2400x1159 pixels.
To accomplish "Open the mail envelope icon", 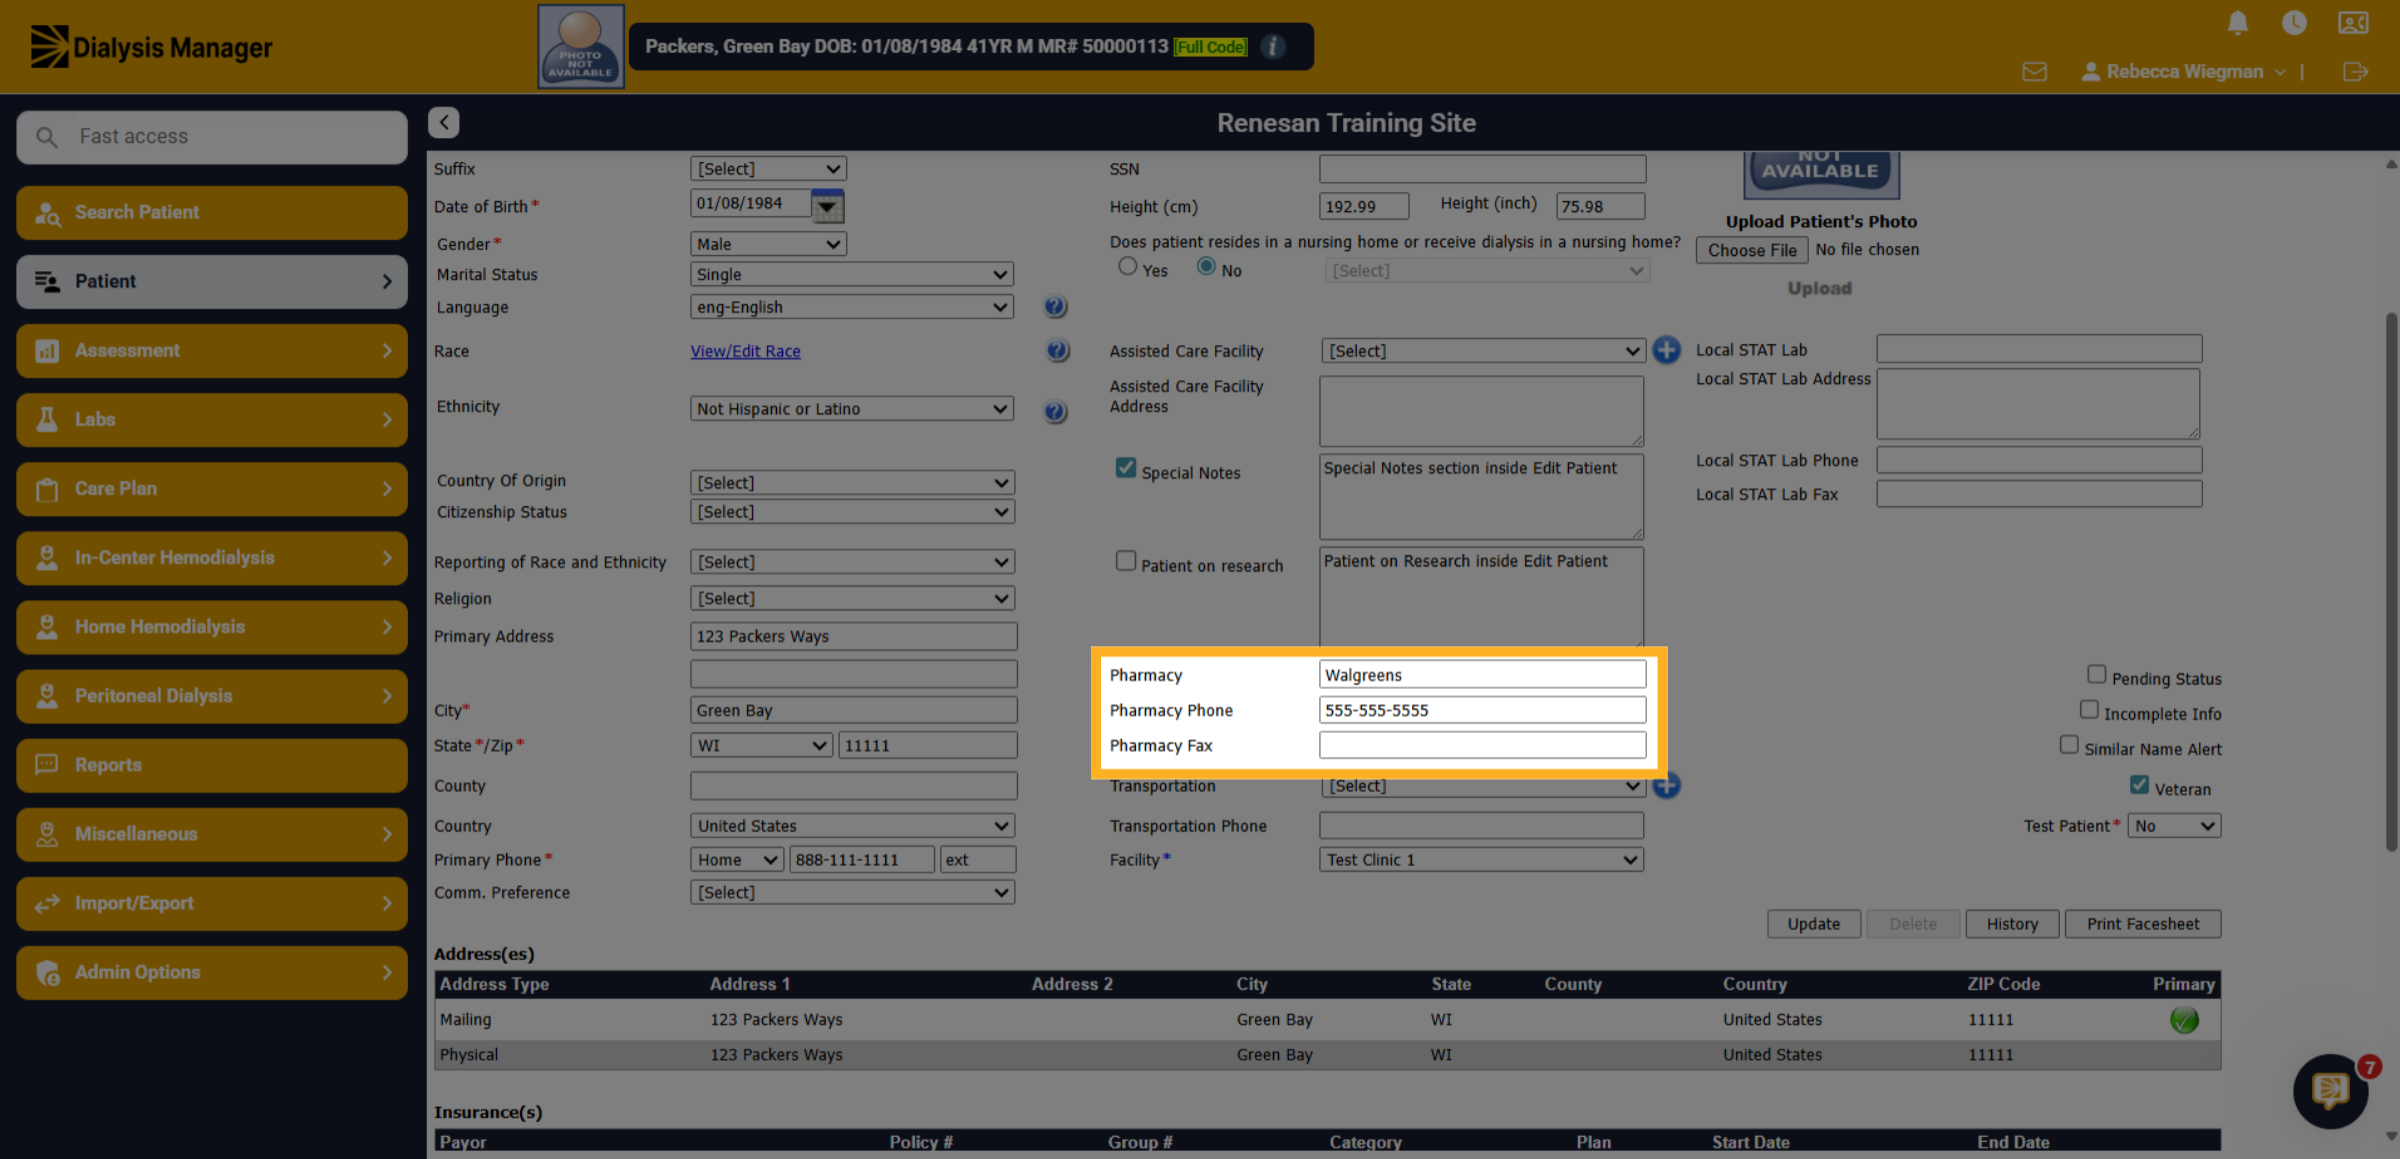I will (x=2034, y=72).
